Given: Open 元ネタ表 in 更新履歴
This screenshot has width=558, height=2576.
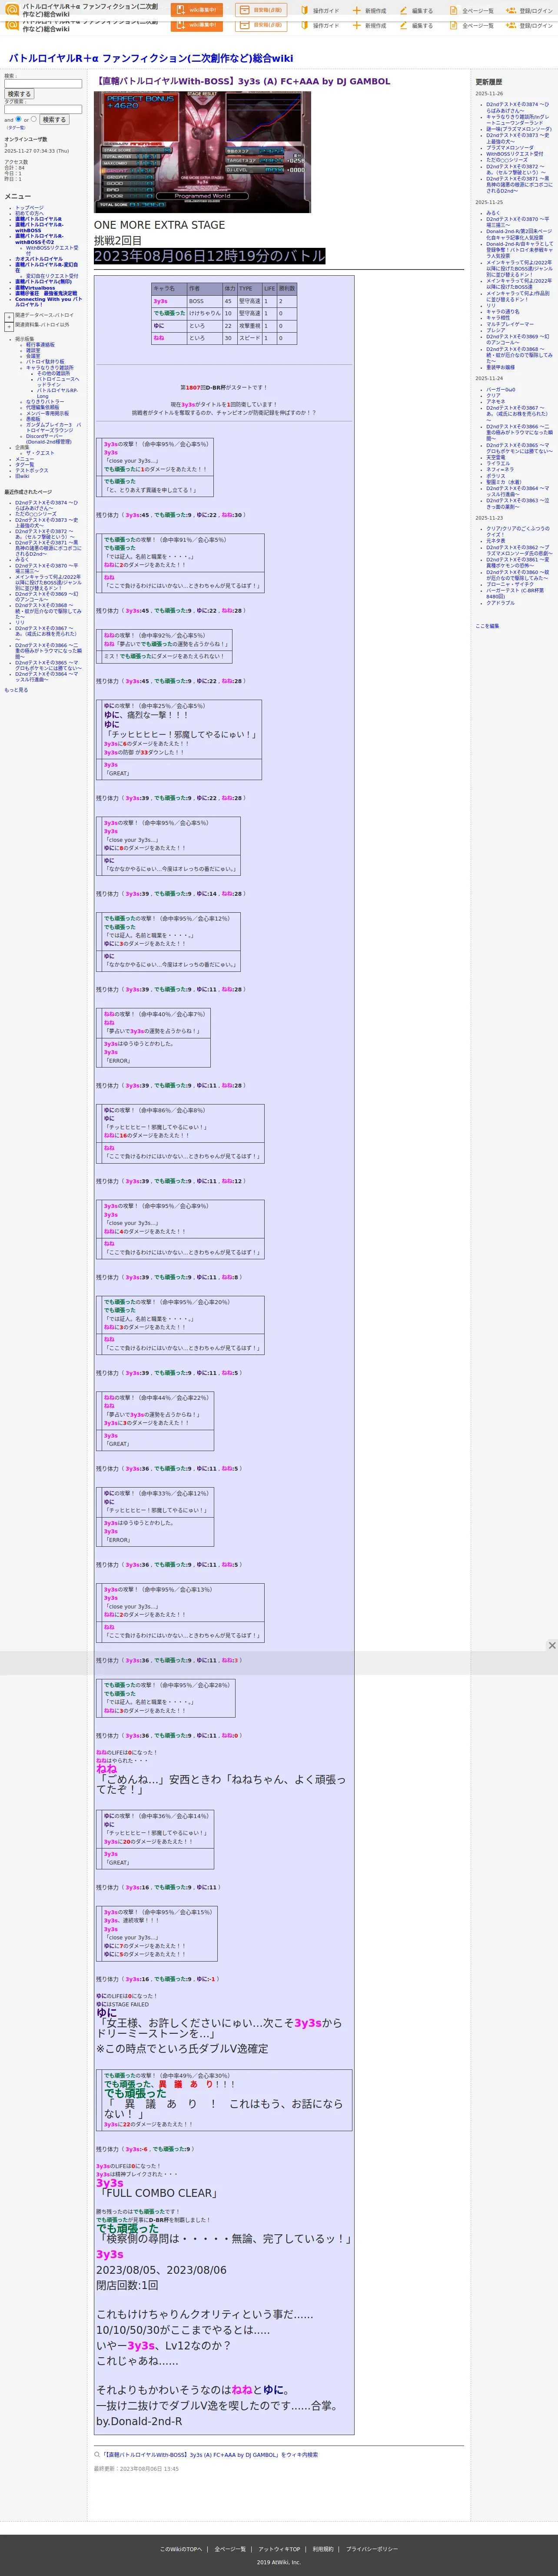Looking at the screenshot, I should [496, 541].
